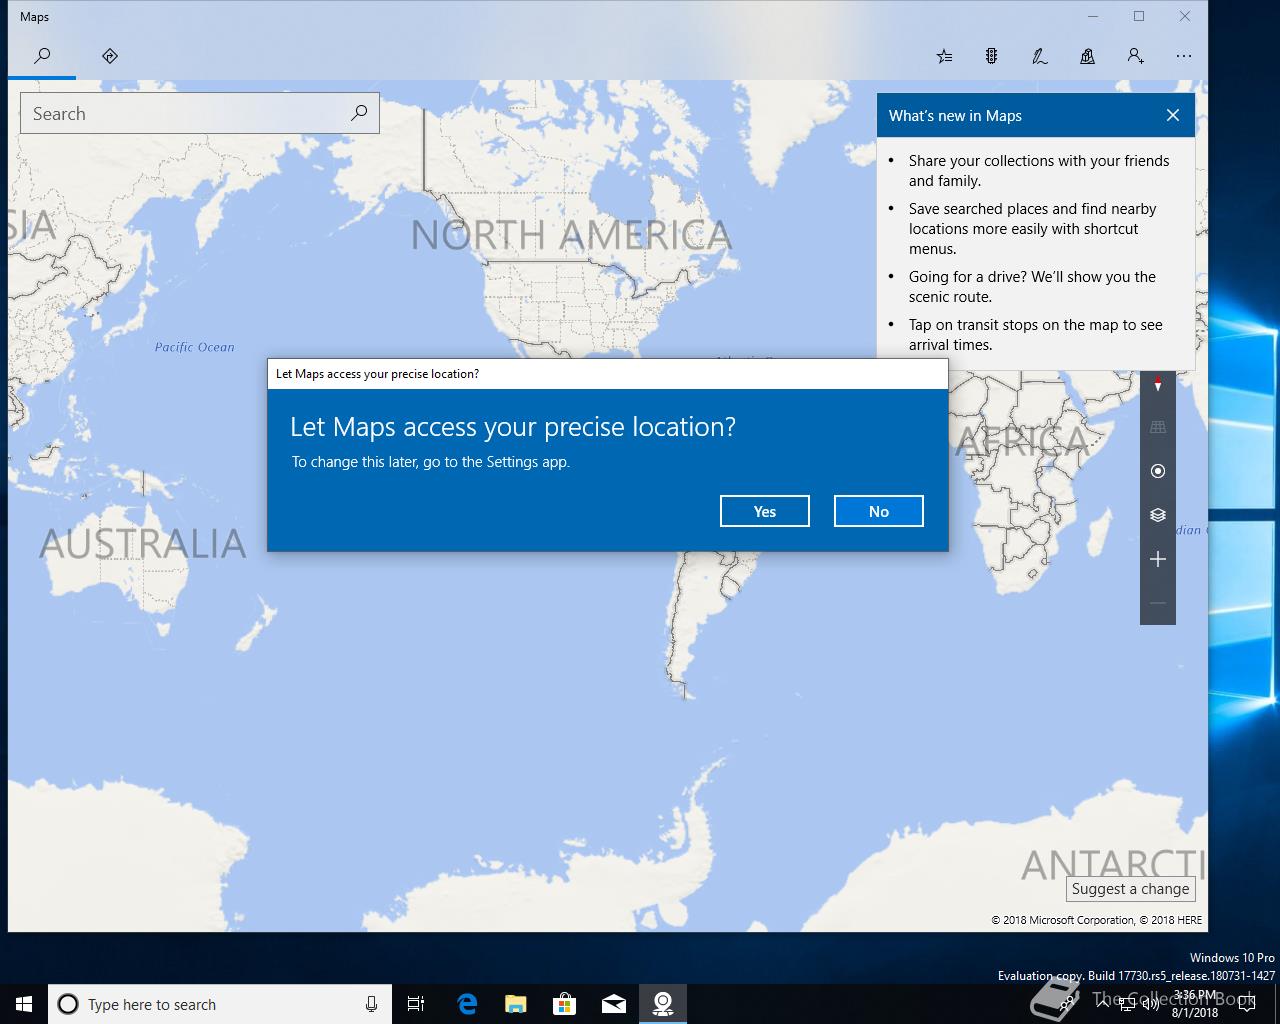
Task: Maximize the Maps window
Action: [1138, 16]
